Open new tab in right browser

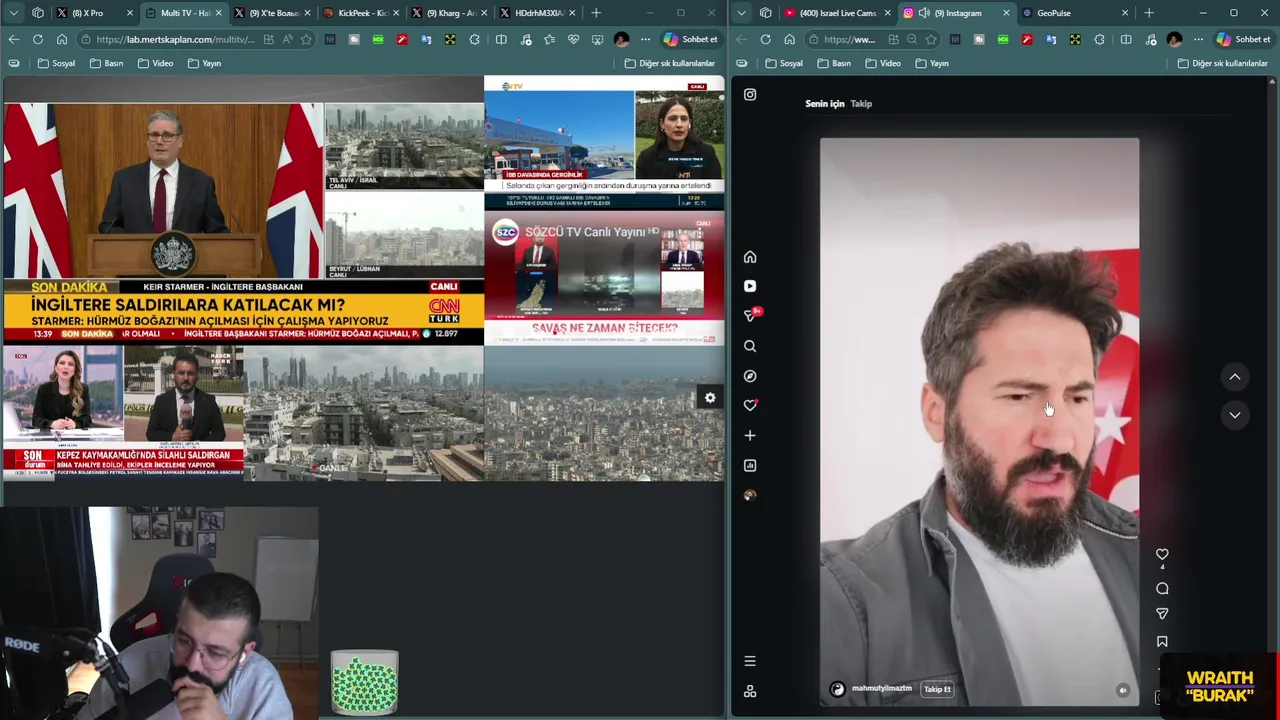1149,13
